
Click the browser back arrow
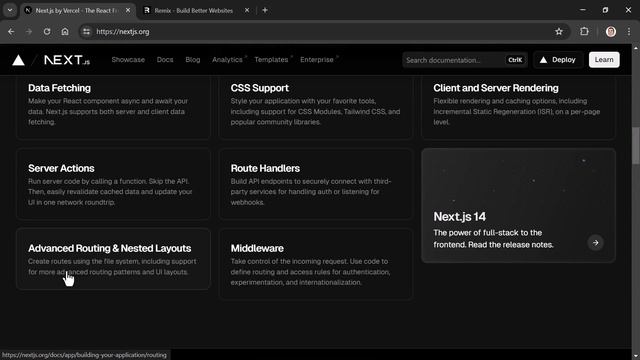[x=11, y=31]
